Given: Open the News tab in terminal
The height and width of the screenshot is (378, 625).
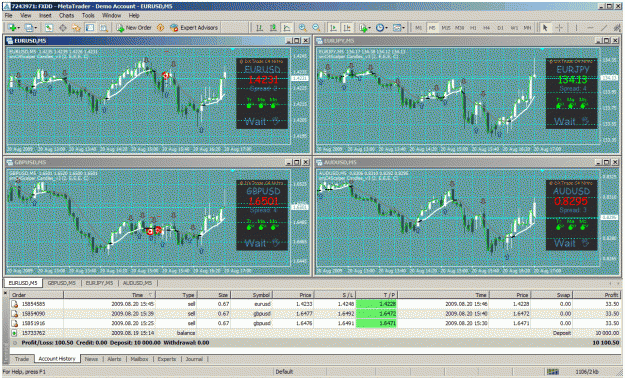Looking at the screenshot, I should 91,359.
